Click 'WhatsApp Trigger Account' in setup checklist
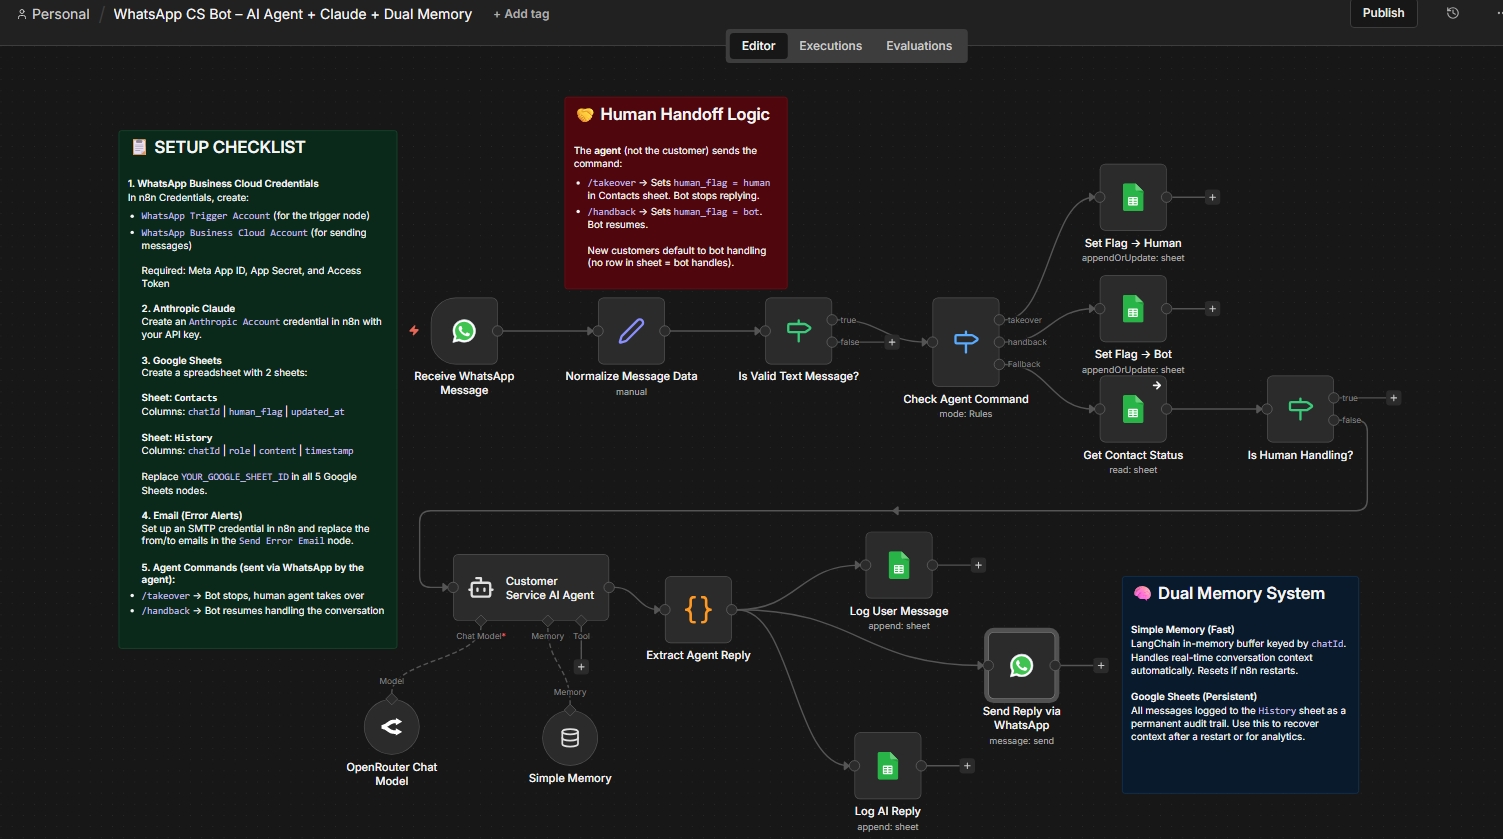This screenshot has height=839, width=1503. point(206,216)
